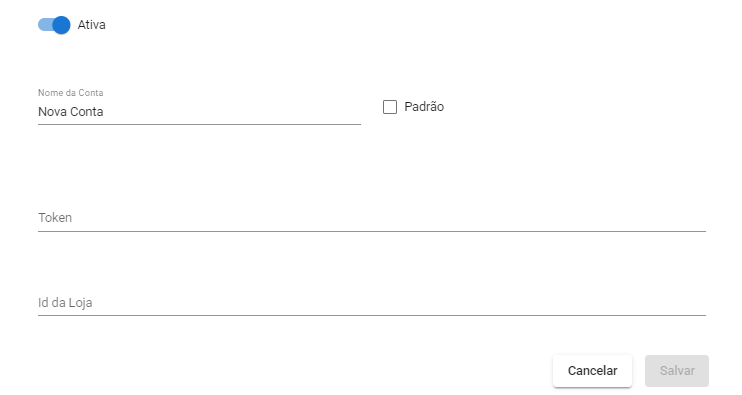742x395 pixels.
Task: Click the Cancelar button
Action: 592,371
